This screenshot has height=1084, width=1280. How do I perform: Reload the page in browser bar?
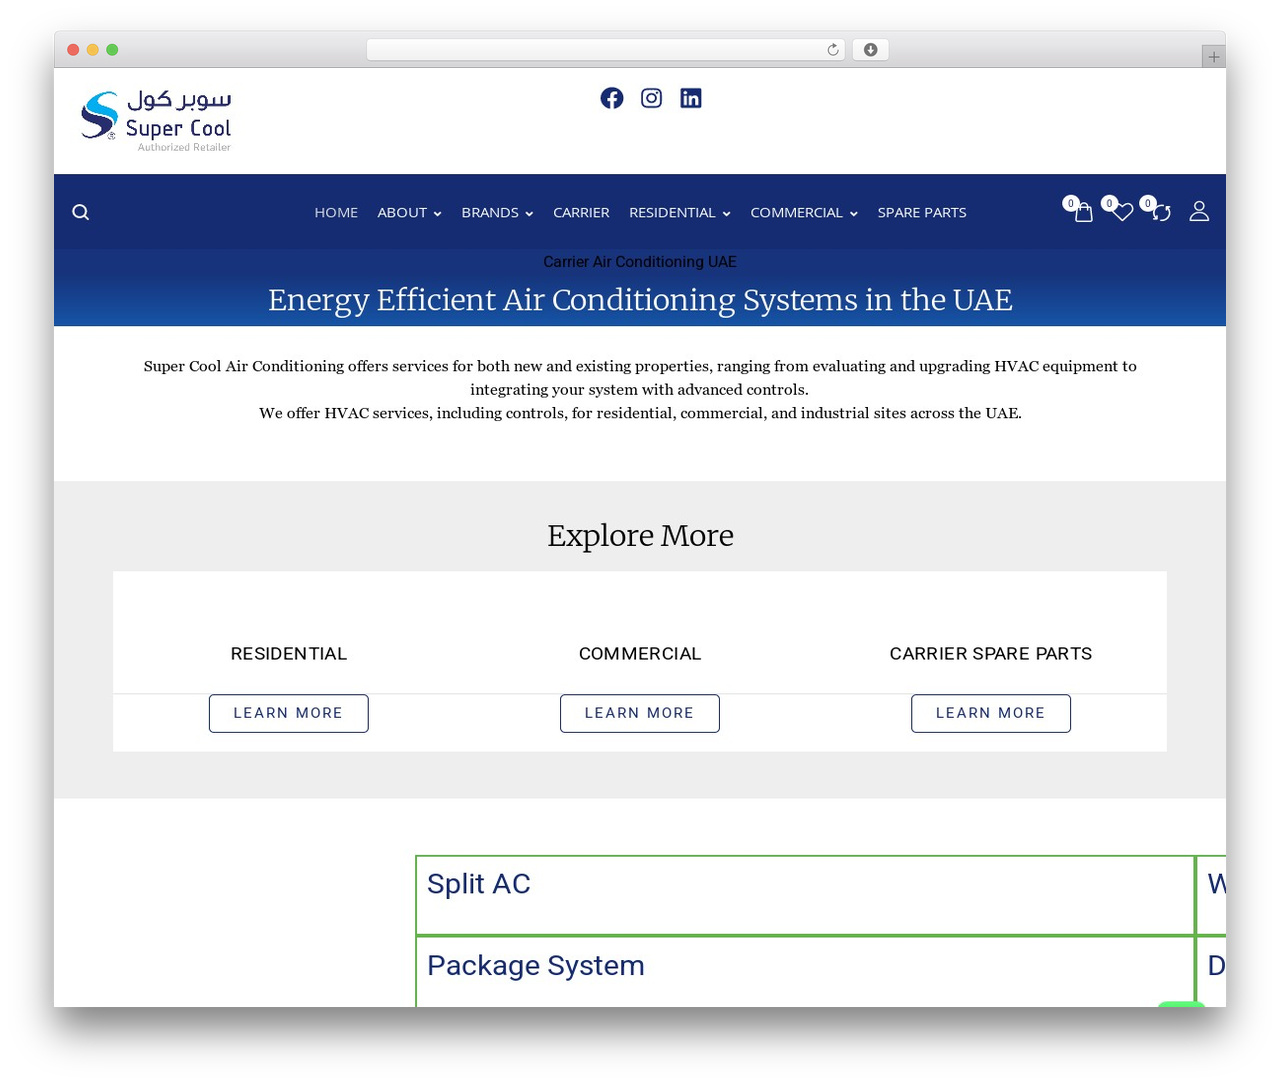tap(833, 50)
